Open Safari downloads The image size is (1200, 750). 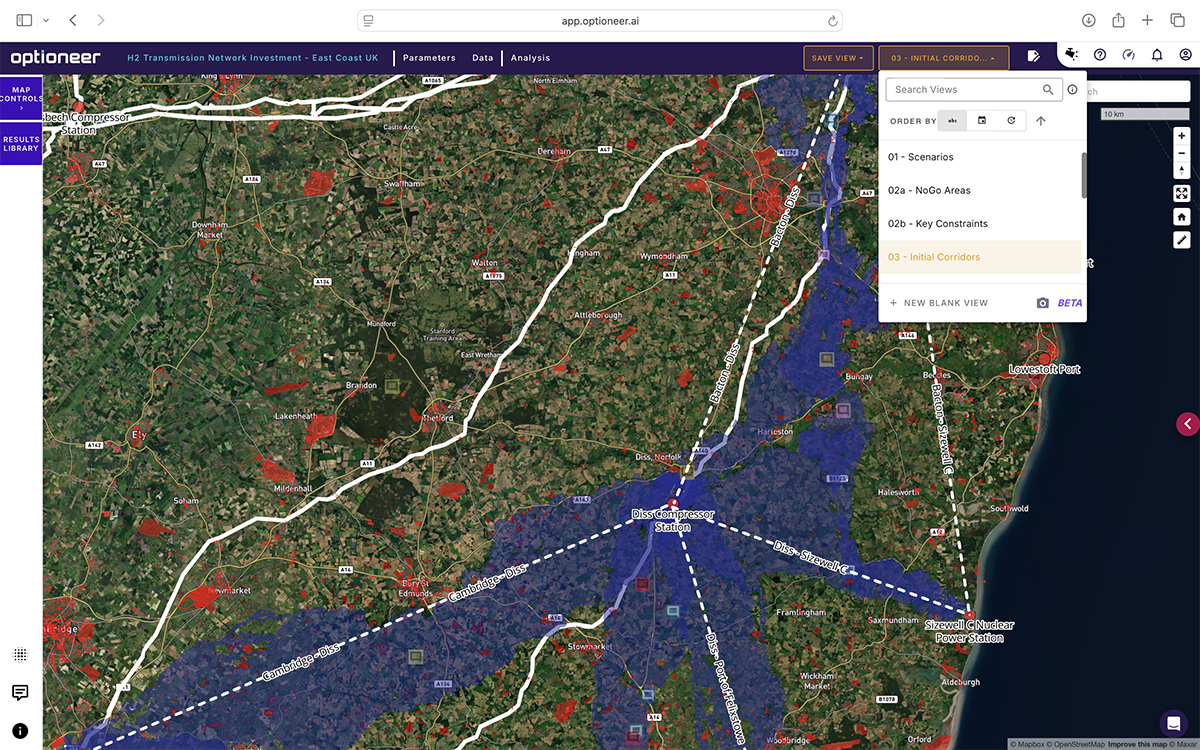[1089, 20]
